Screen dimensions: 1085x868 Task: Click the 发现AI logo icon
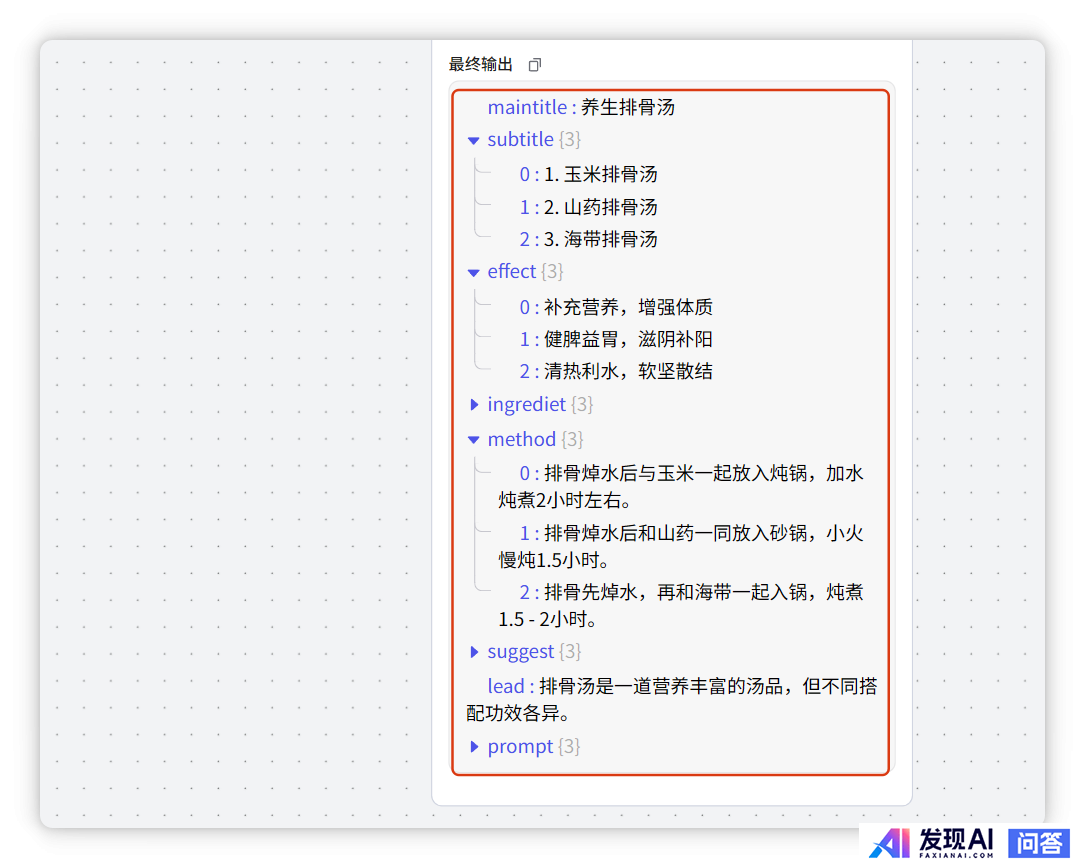pos(890,843)
